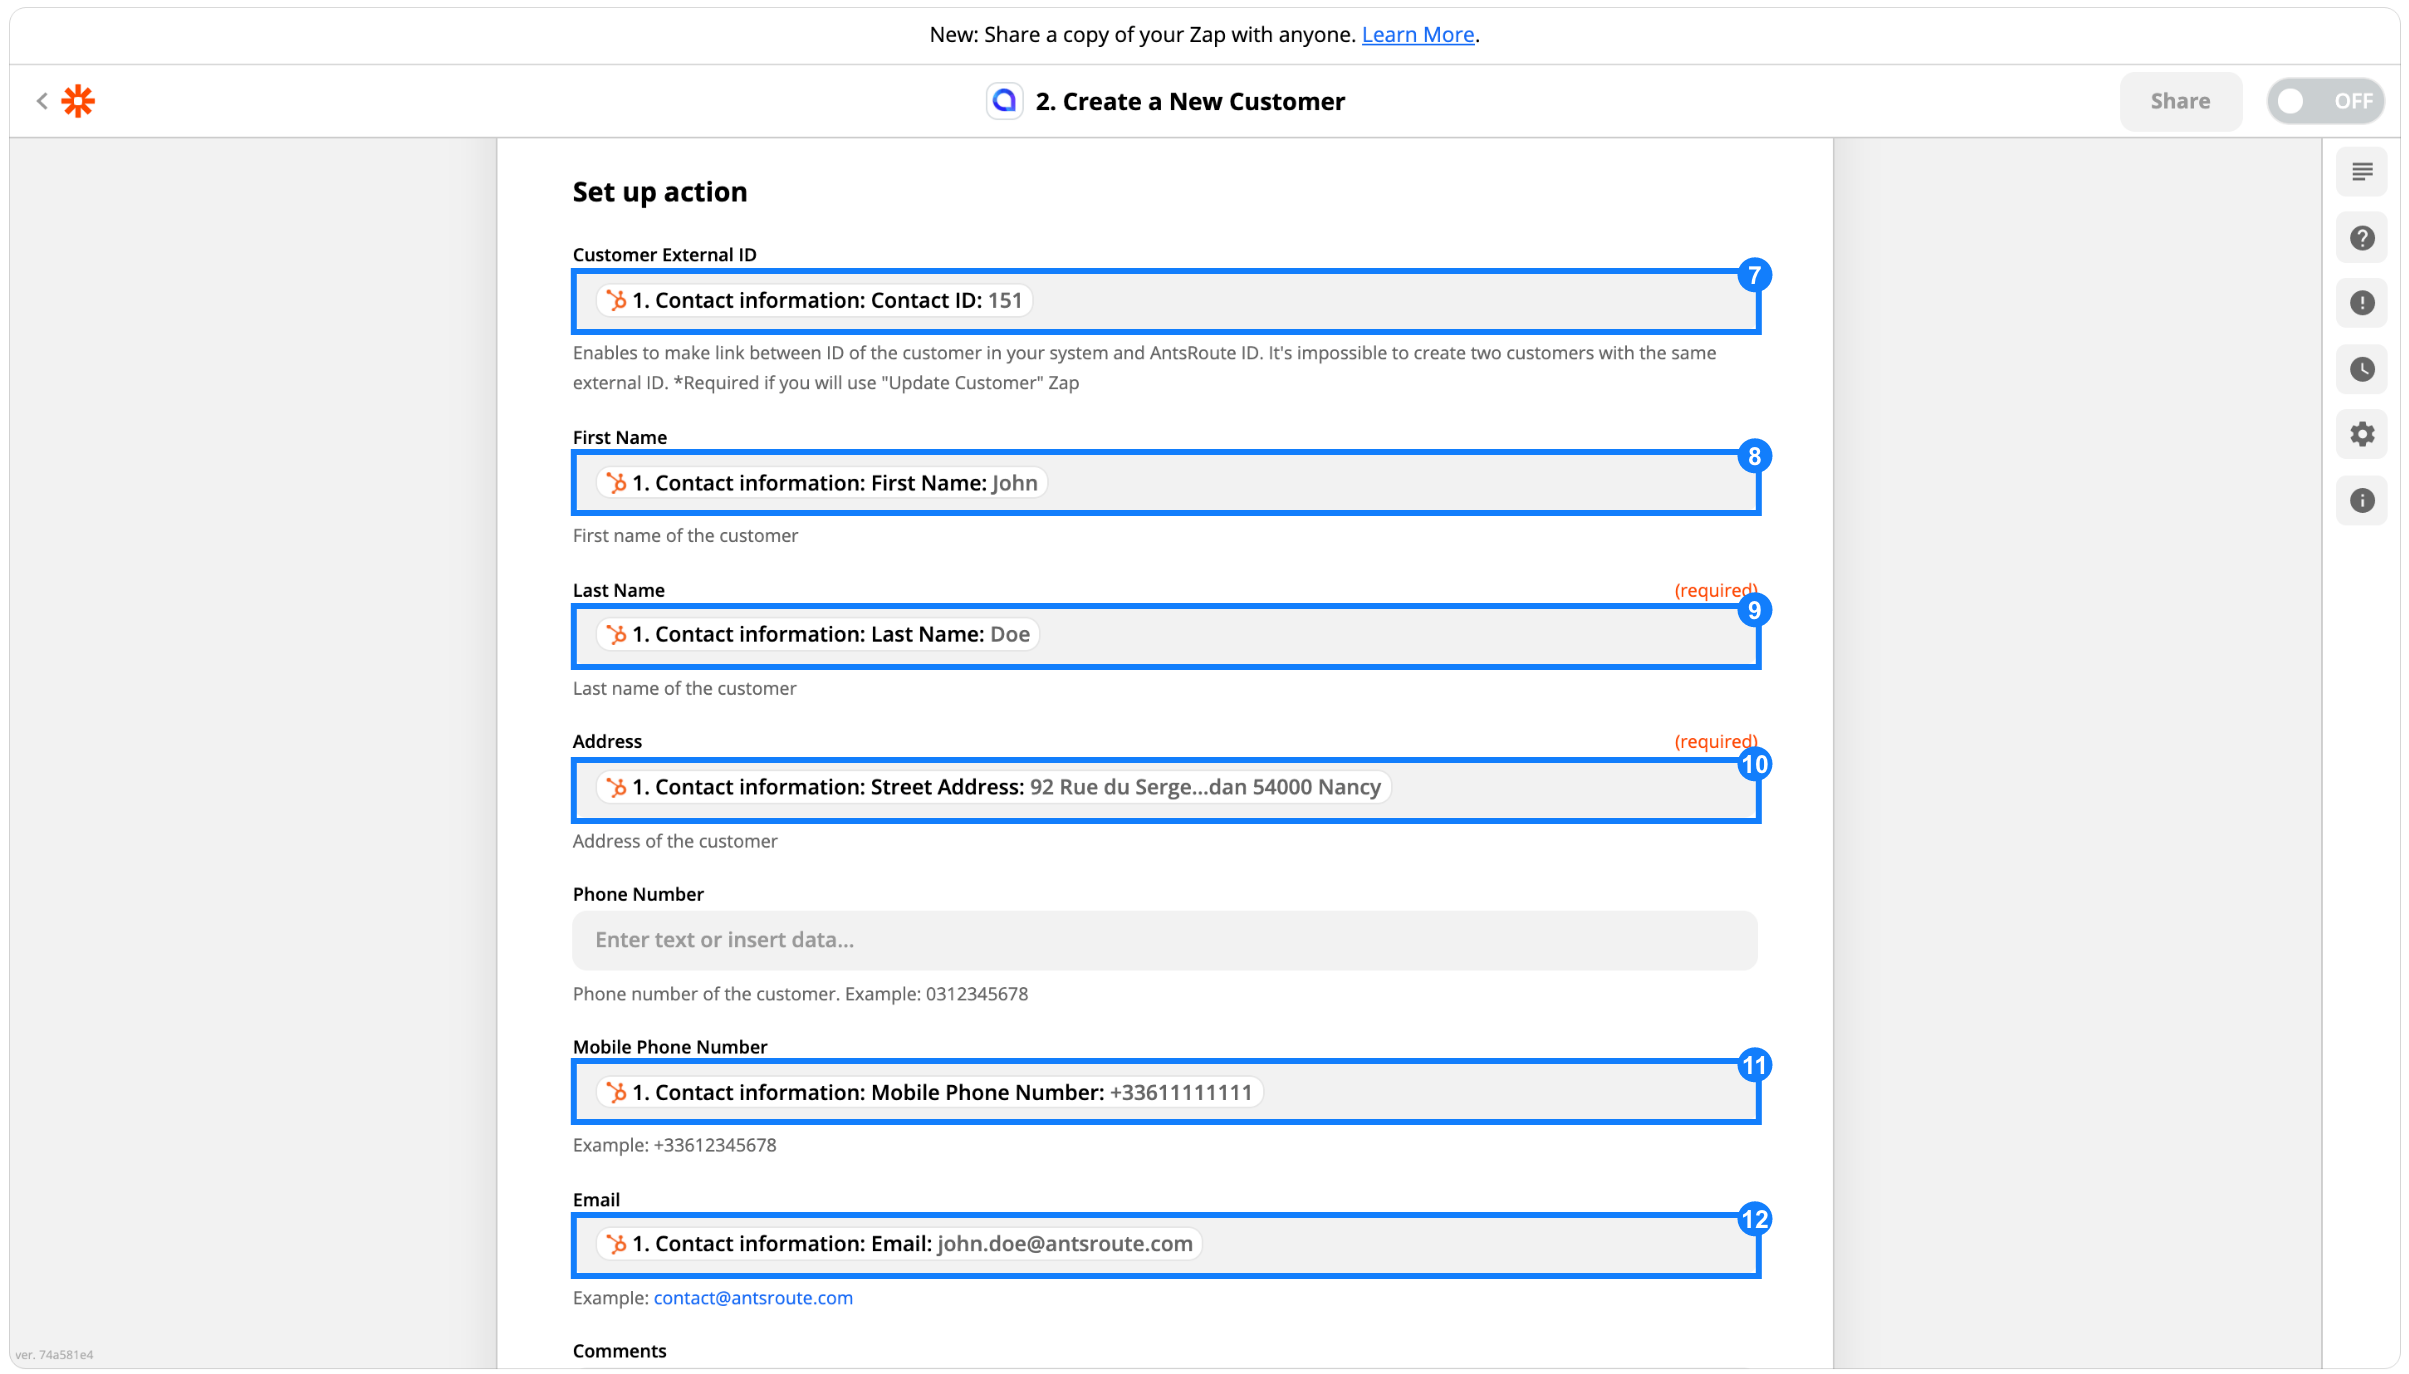
Task: Select the Mobile Phone Number +33611111111 pill
Action: [929, 1093]
